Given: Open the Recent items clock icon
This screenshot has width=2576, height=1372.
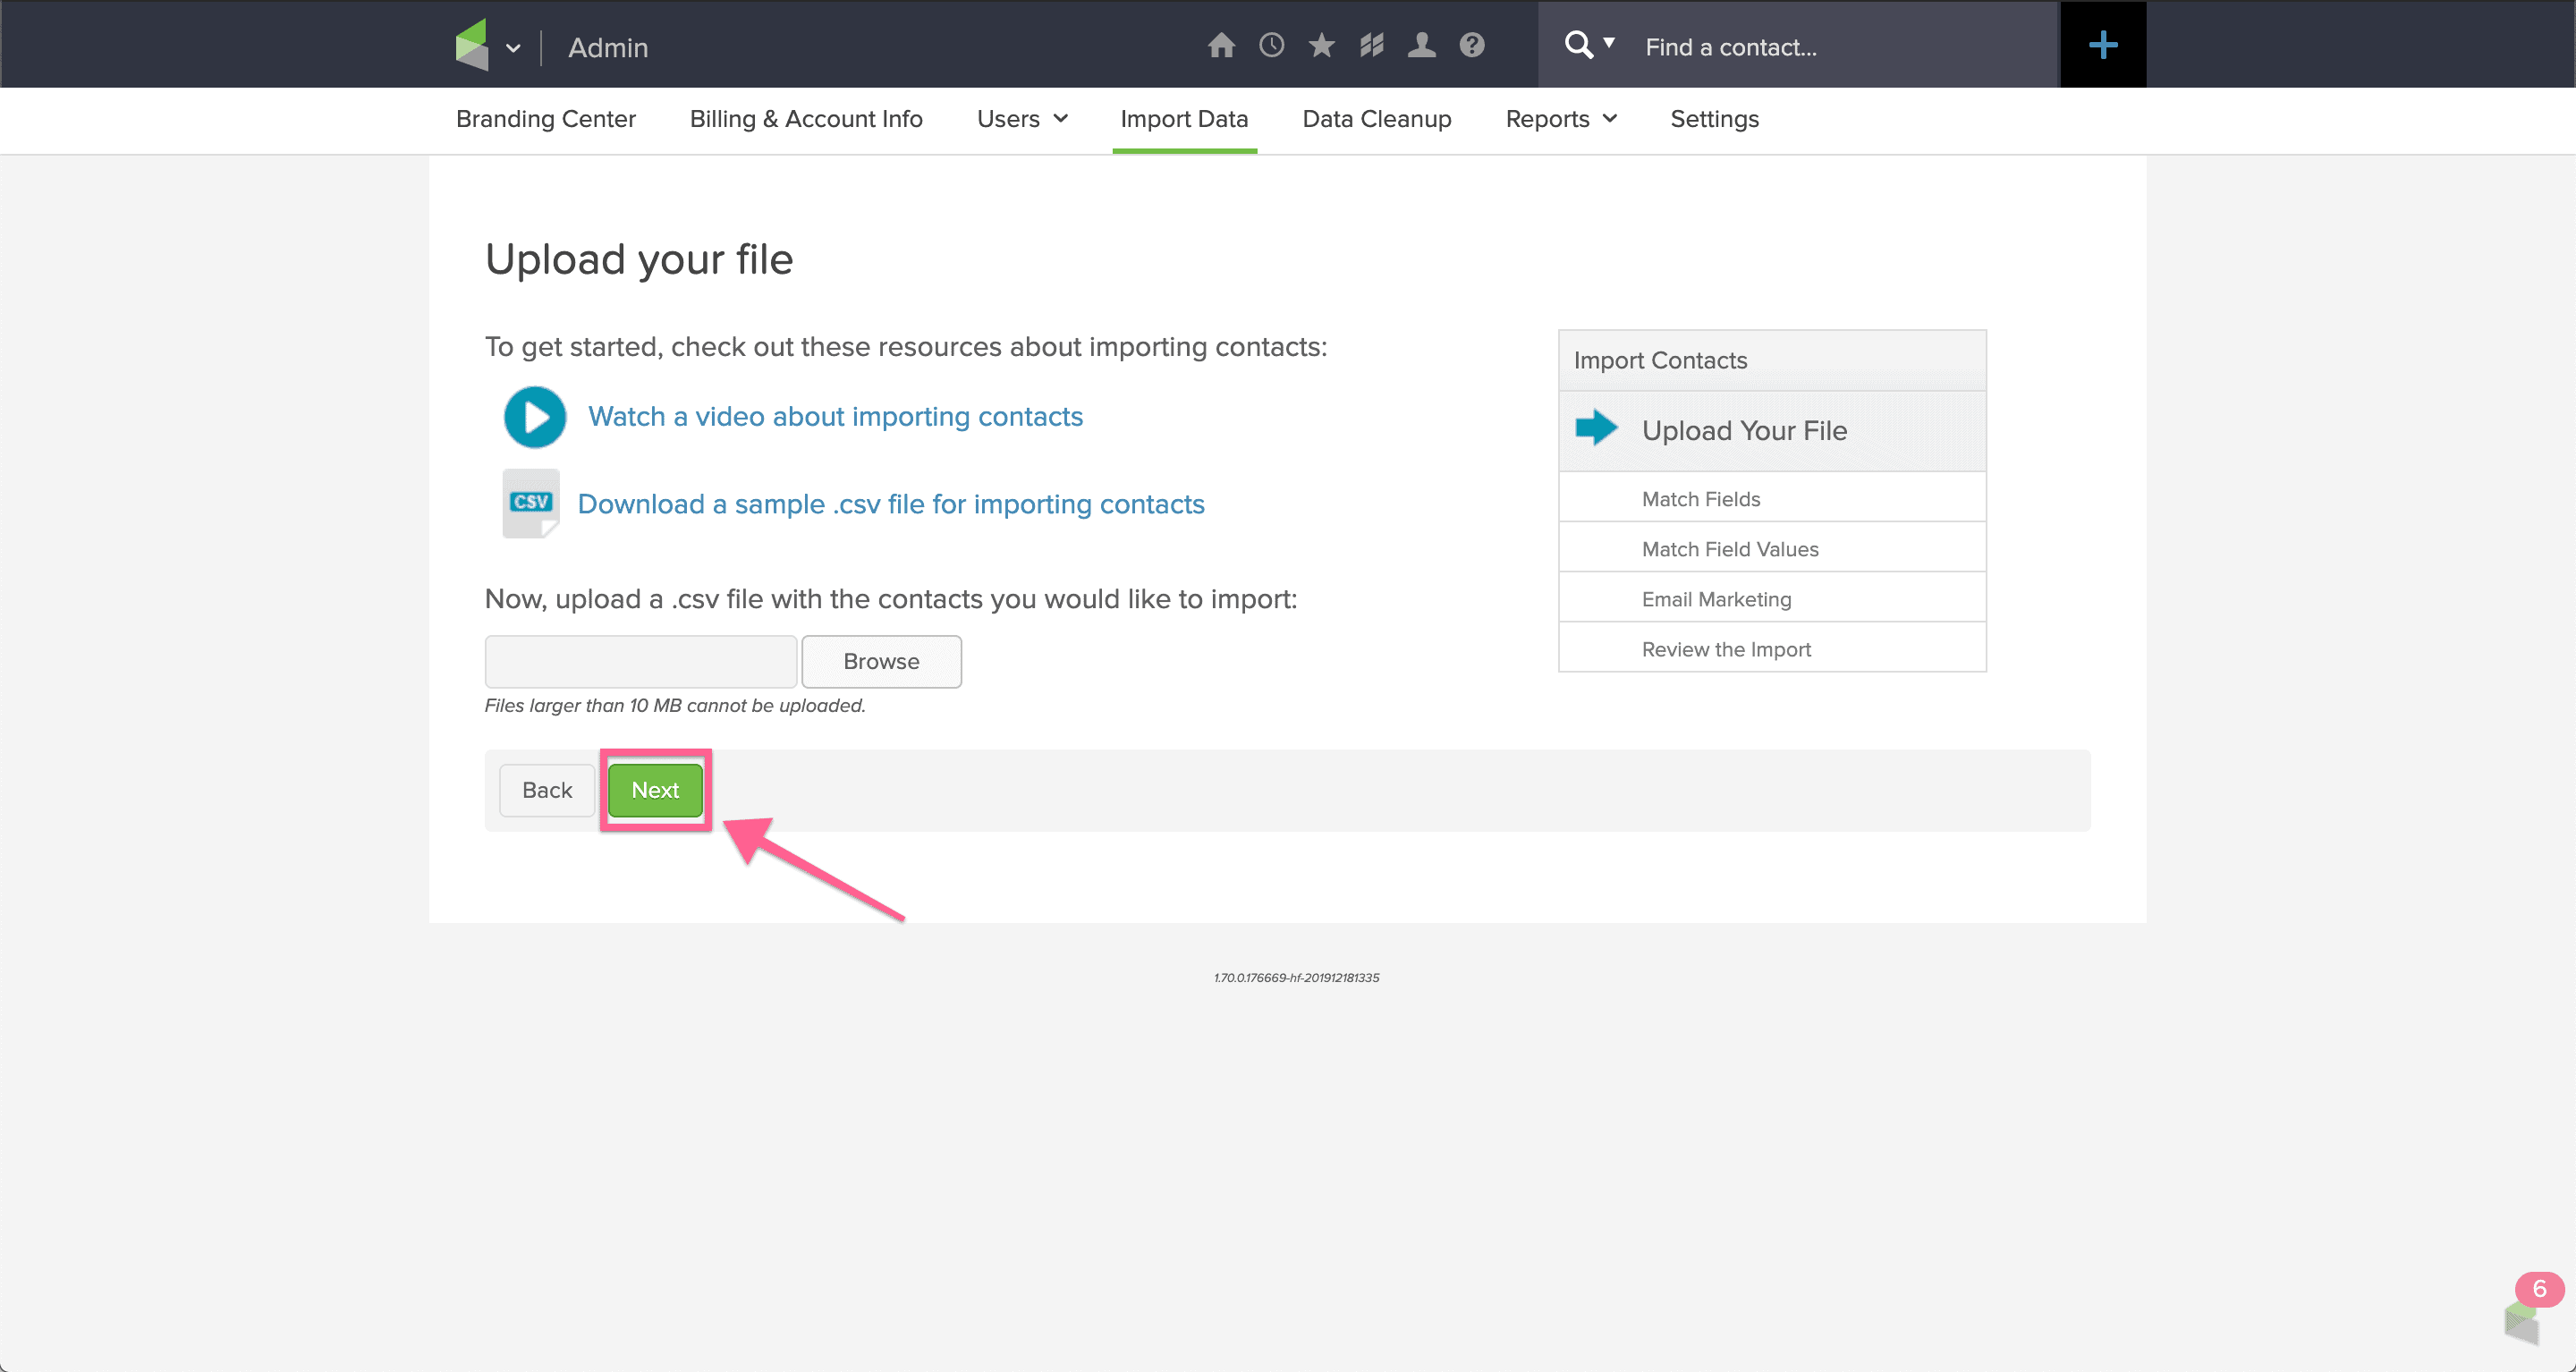Looking at the screenshot, I should point(1271,45).
